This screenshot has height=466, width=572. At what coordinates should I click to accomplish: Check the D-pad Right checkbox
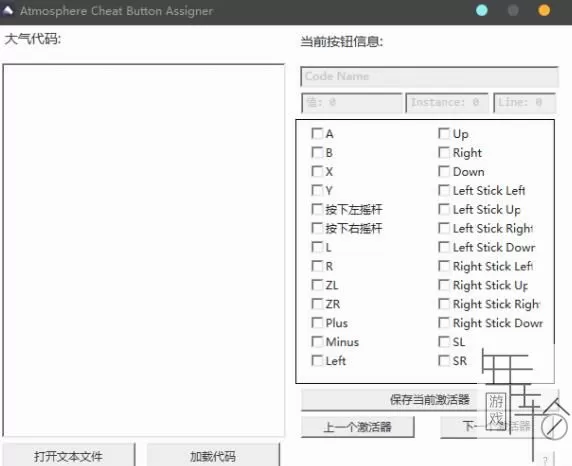point(444,153)
